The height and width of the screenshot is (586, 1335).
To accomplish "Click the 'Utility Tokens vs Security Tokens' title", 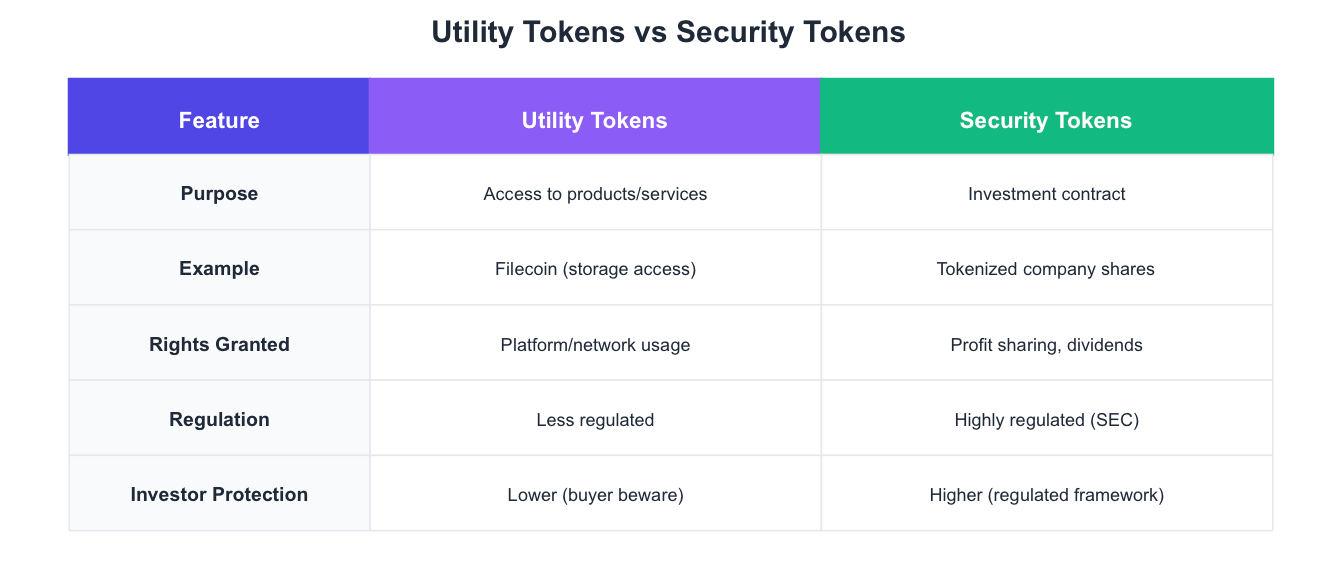I will [667, 32].
